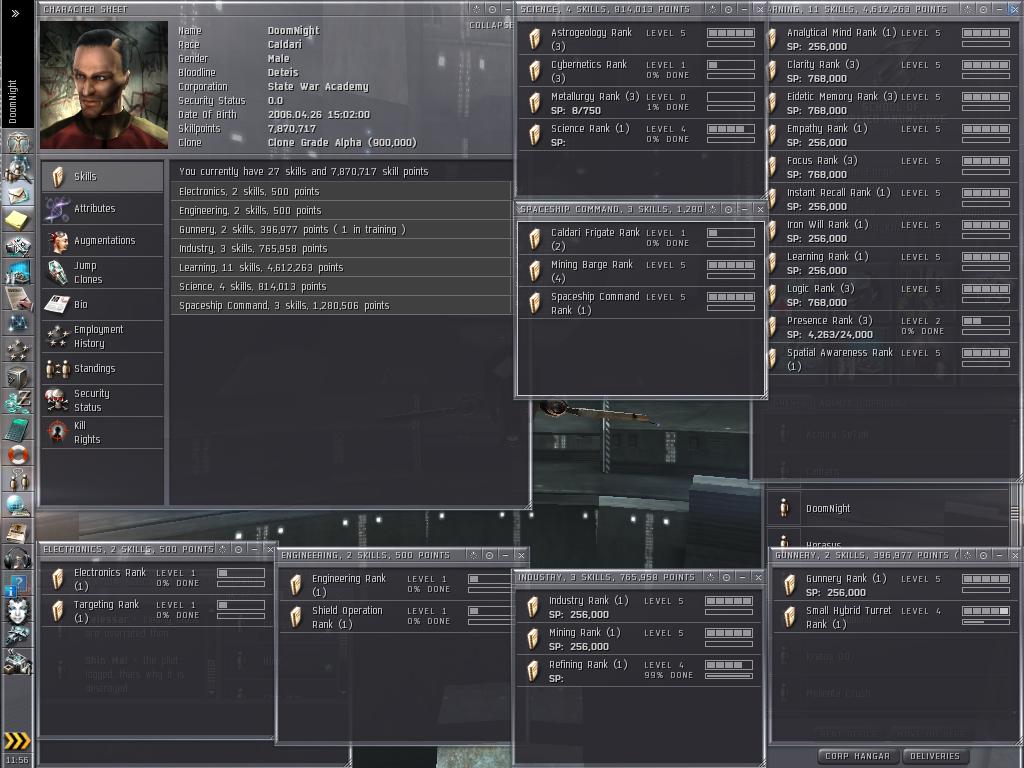Click the book icon beside Mining Barge skill

coord(535,270)
